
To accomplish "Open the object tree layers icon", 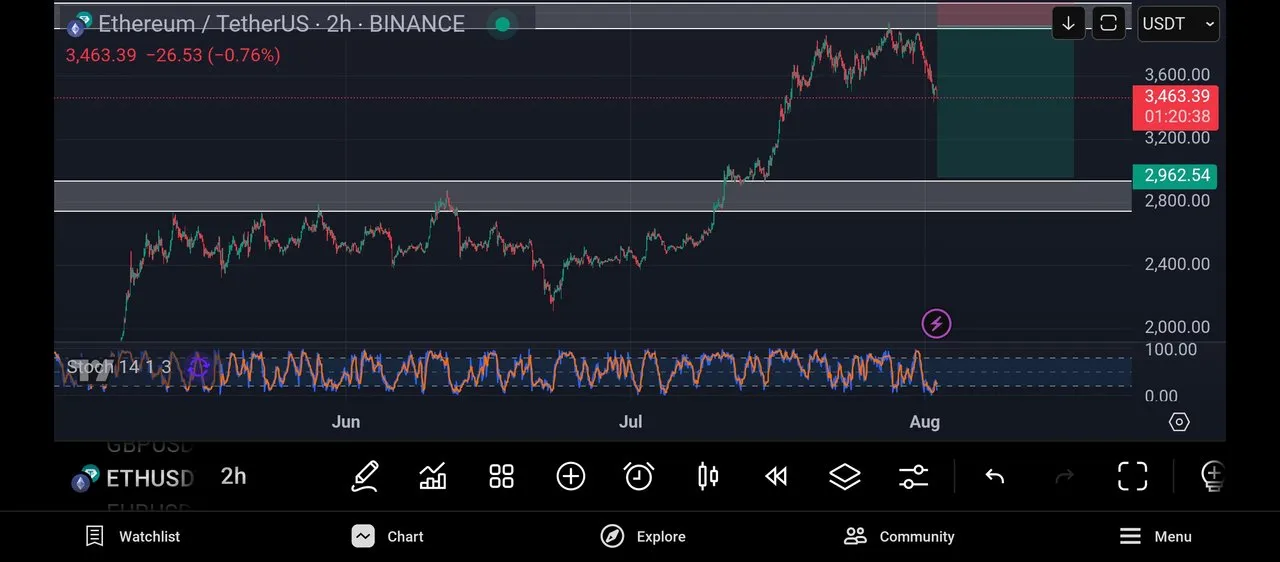I will [845, 476].
